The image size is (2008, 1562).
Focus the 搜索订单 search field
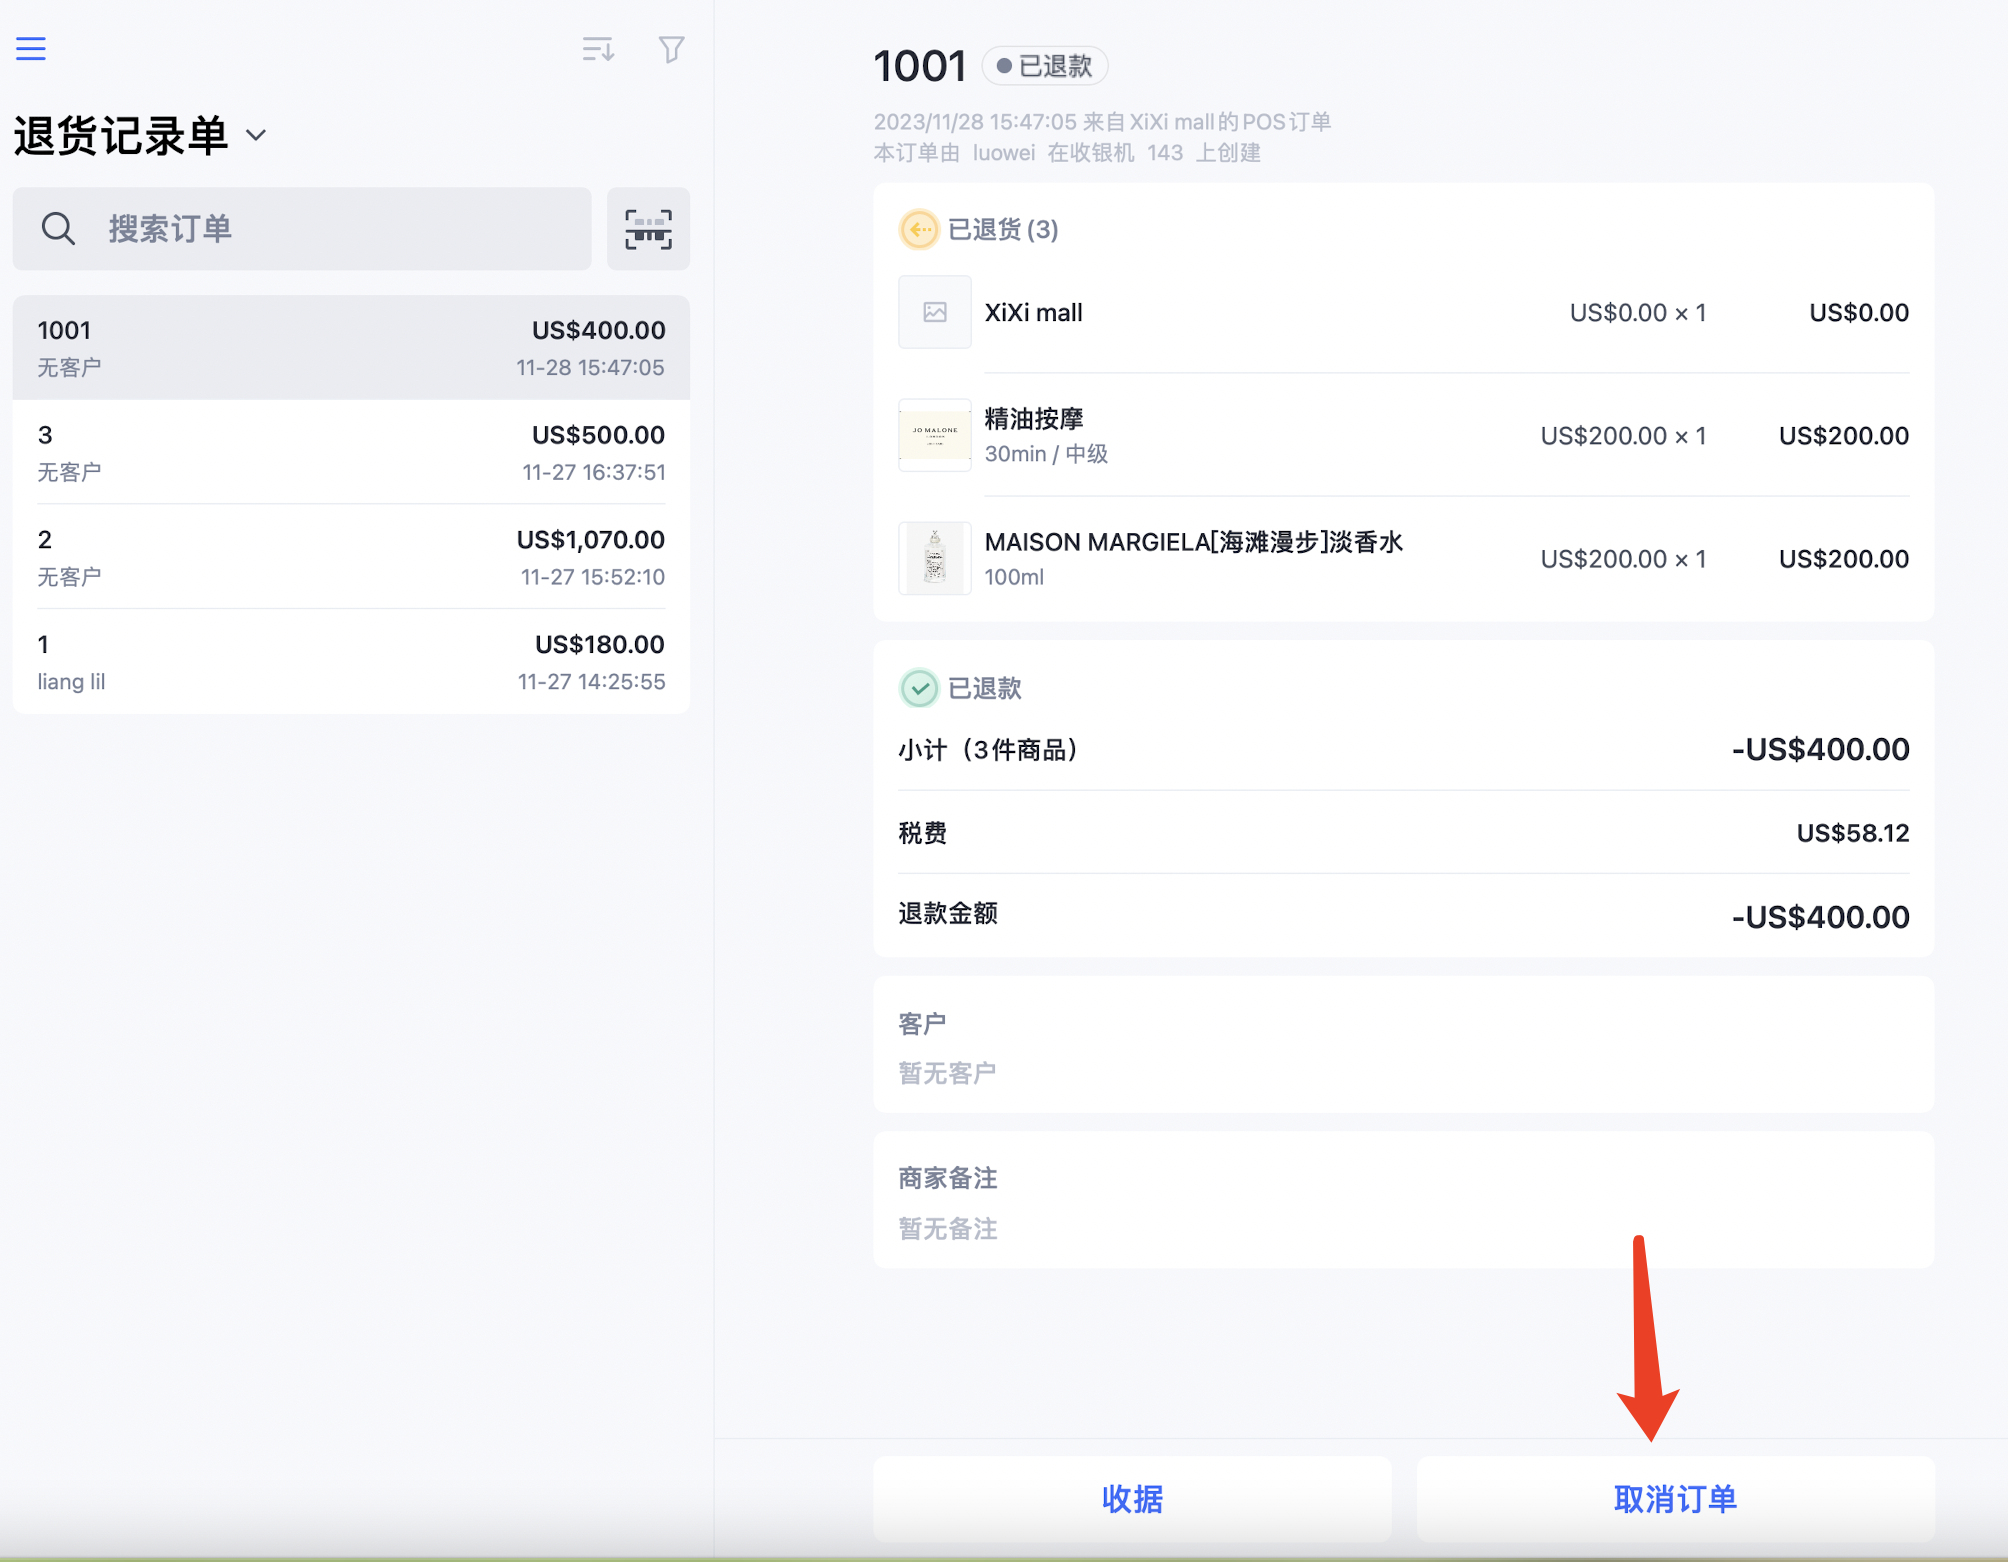click(x=302, y=229)
